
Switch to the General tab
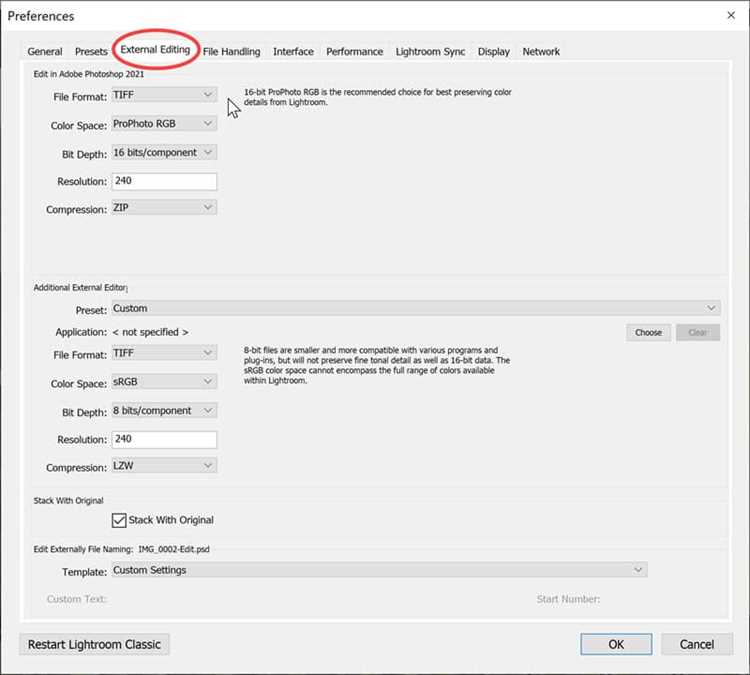click(44, 52)
